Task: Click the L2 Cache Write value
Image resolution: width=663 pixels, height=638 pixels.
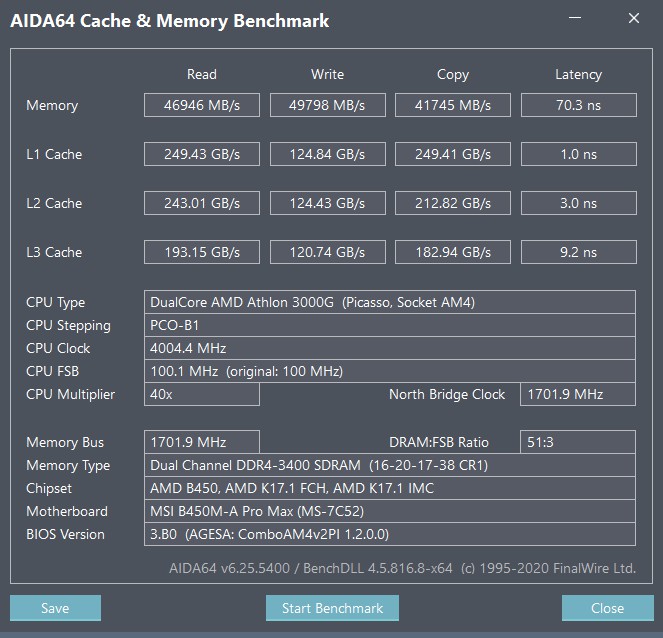Action: pos(327,203)
